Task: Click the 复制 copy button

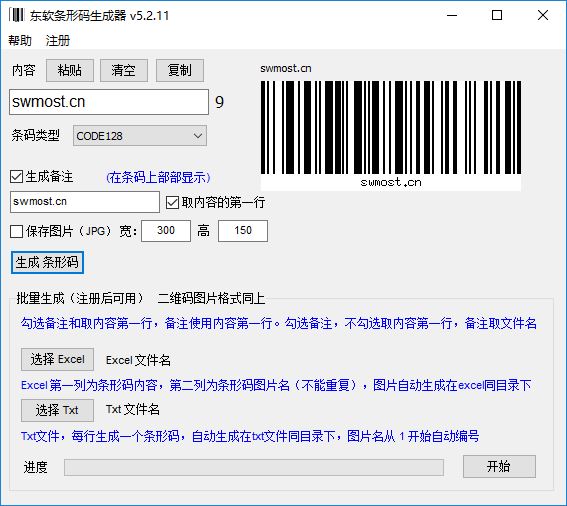Action: tap(180, 70)
